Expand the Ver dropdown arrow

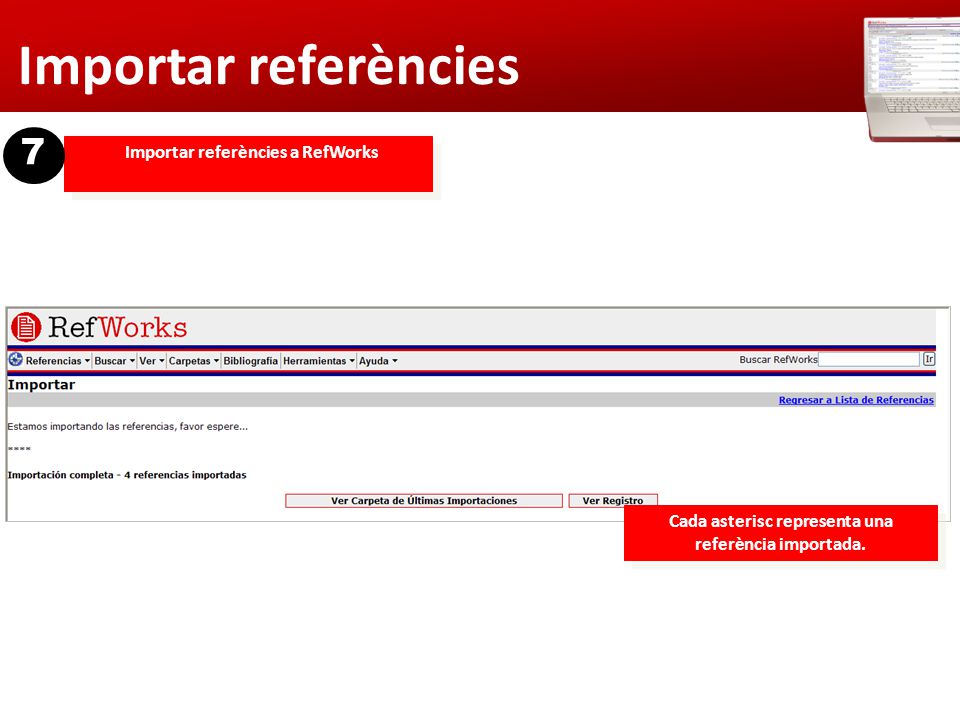162,361
